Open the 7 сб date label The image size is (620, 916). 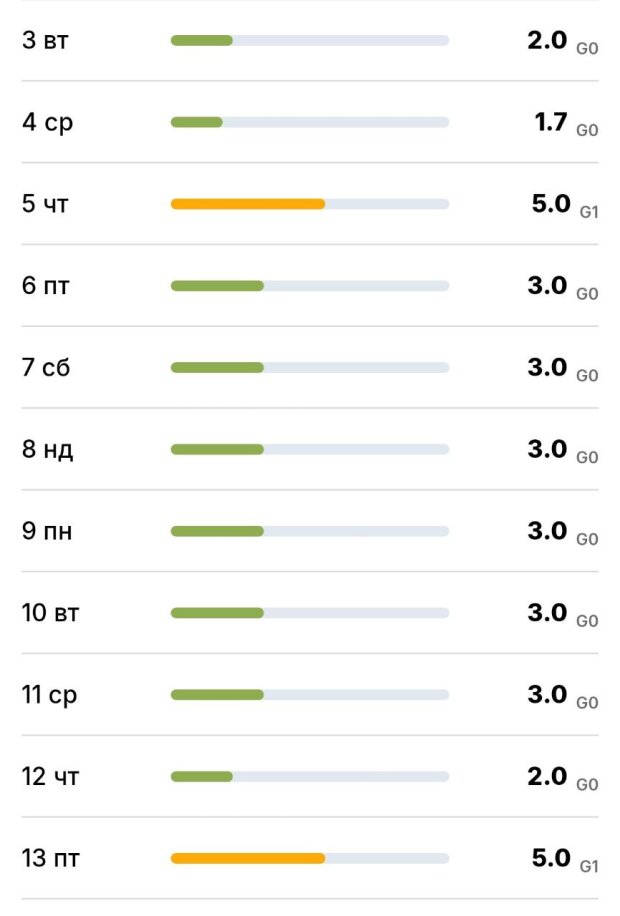click(46, 368)
